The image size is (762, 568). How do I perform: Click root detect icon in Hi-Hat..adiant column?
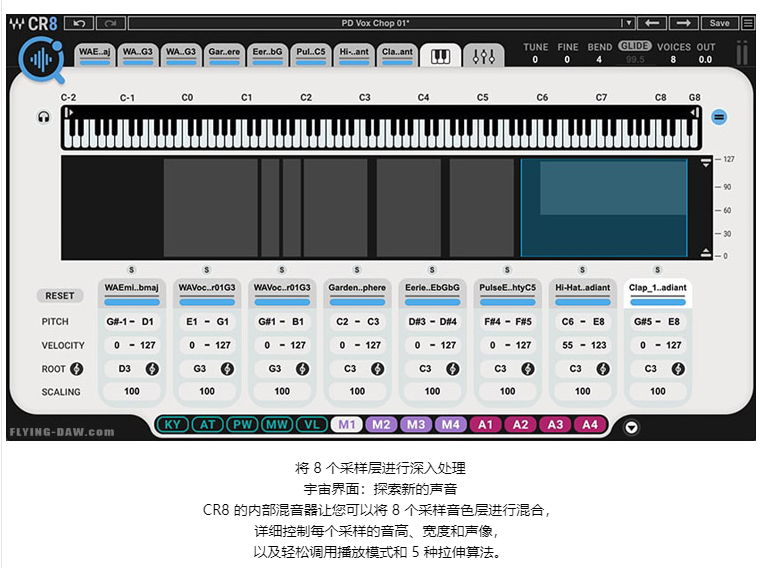[x=603, y=369]
